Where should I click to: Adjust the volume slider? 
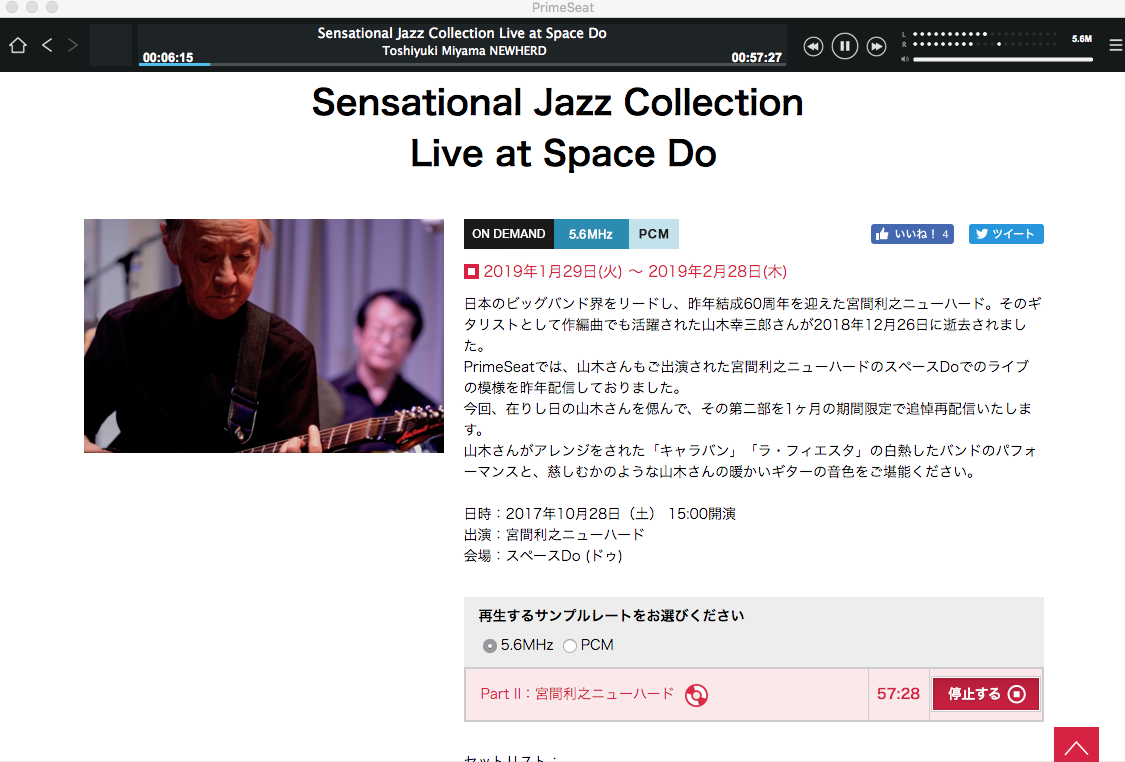point(1002,60)
